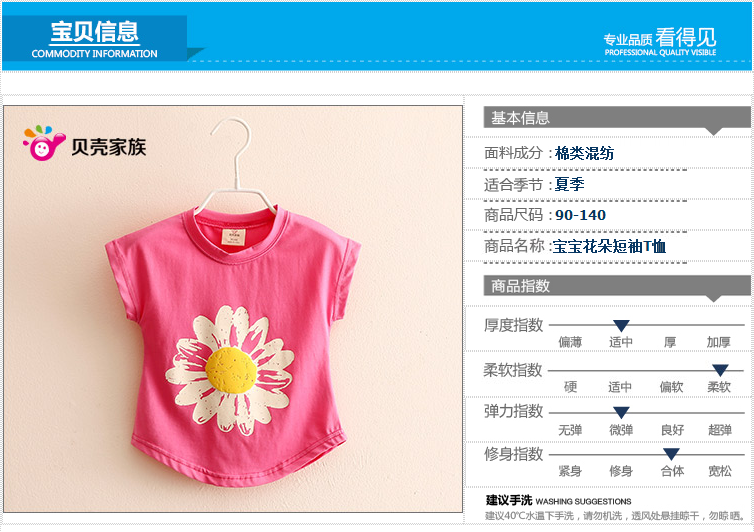Select the 宝贝信息 tab header
This screenshot has width=754, height=532.
pyautogui.click(x=95, y=38)
